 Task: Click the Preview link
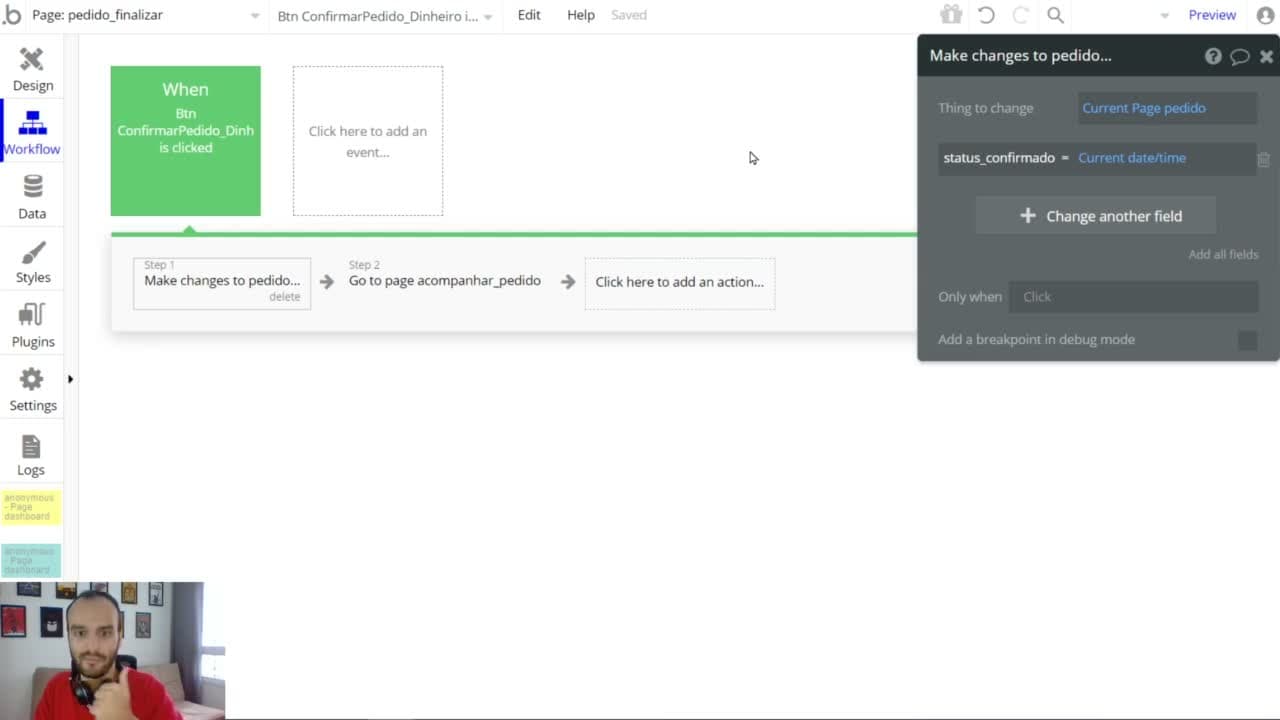click(1212, 15)
